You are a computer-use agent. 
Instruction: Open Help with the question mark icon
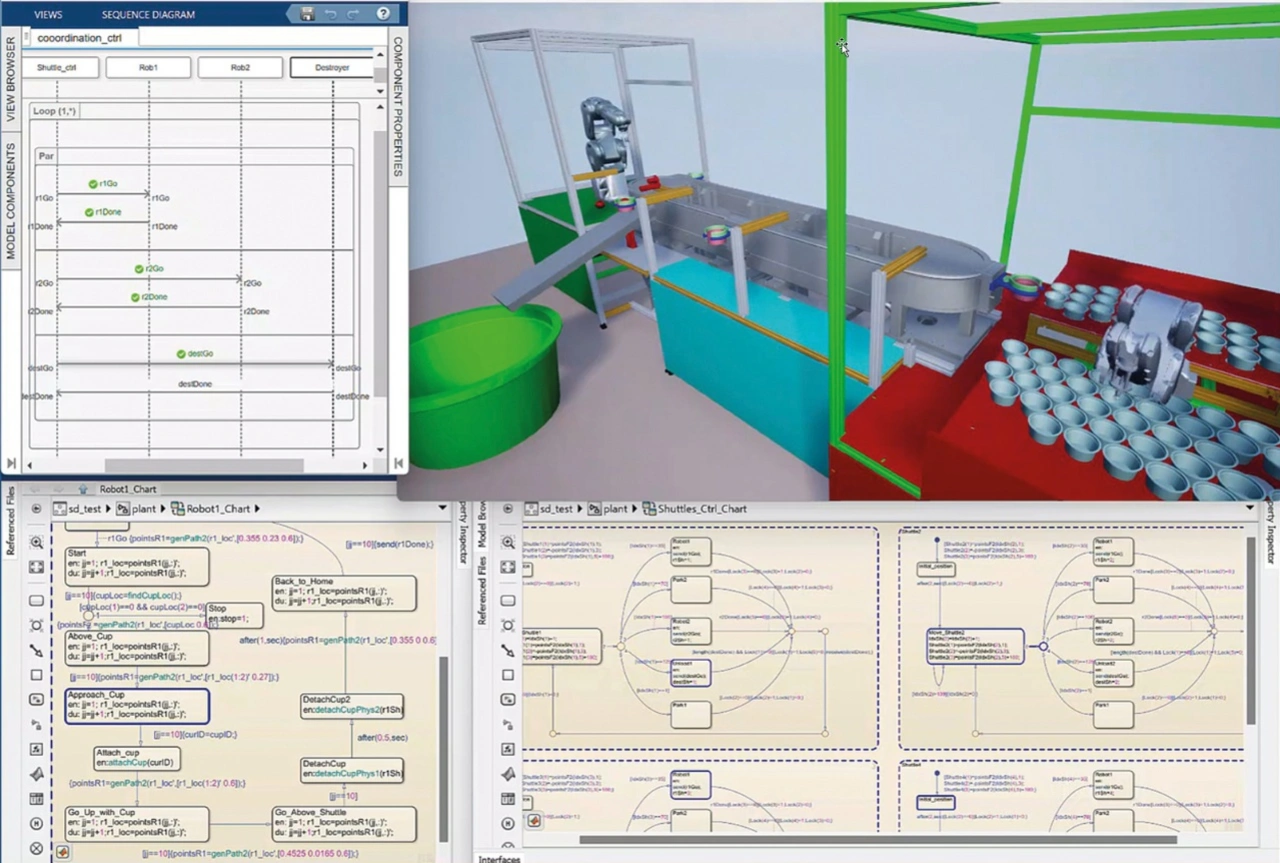383,14
